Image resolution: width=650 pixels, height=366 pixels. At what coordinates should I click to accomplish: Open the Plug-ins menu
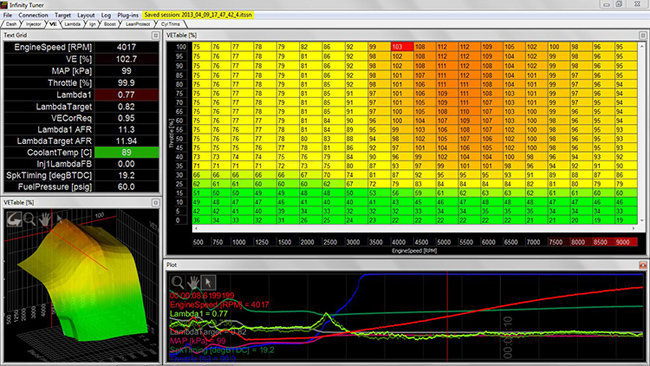[x=128, y=15]
